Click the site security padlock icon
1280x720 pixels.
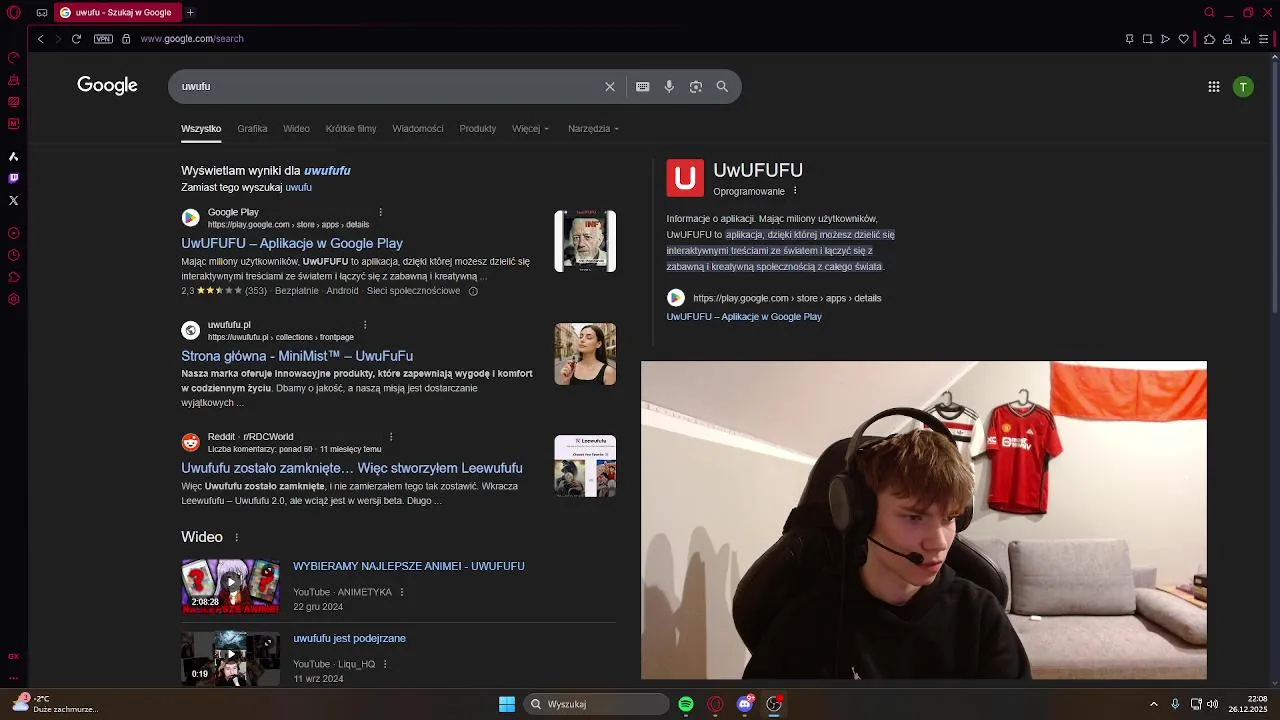pyautogui.click(x=126, y=39)
